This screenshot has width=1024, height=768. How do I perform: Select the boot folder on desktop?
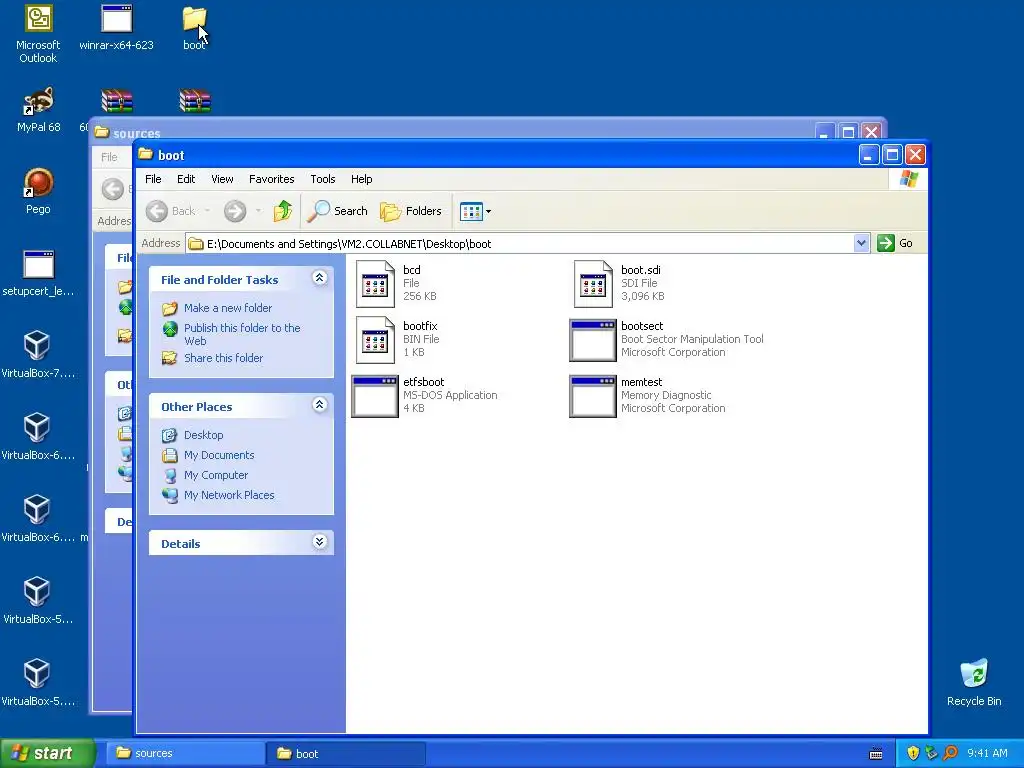point(194,29)
